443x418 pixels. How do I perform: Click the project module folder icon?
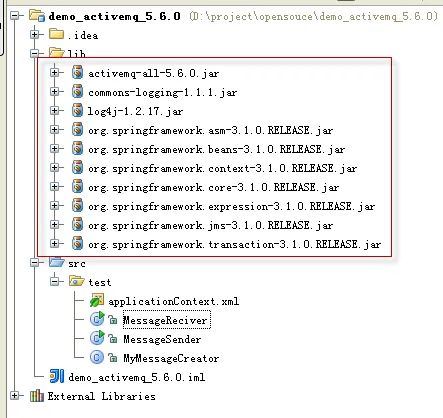pyautogui.click(x=37, y=16)
